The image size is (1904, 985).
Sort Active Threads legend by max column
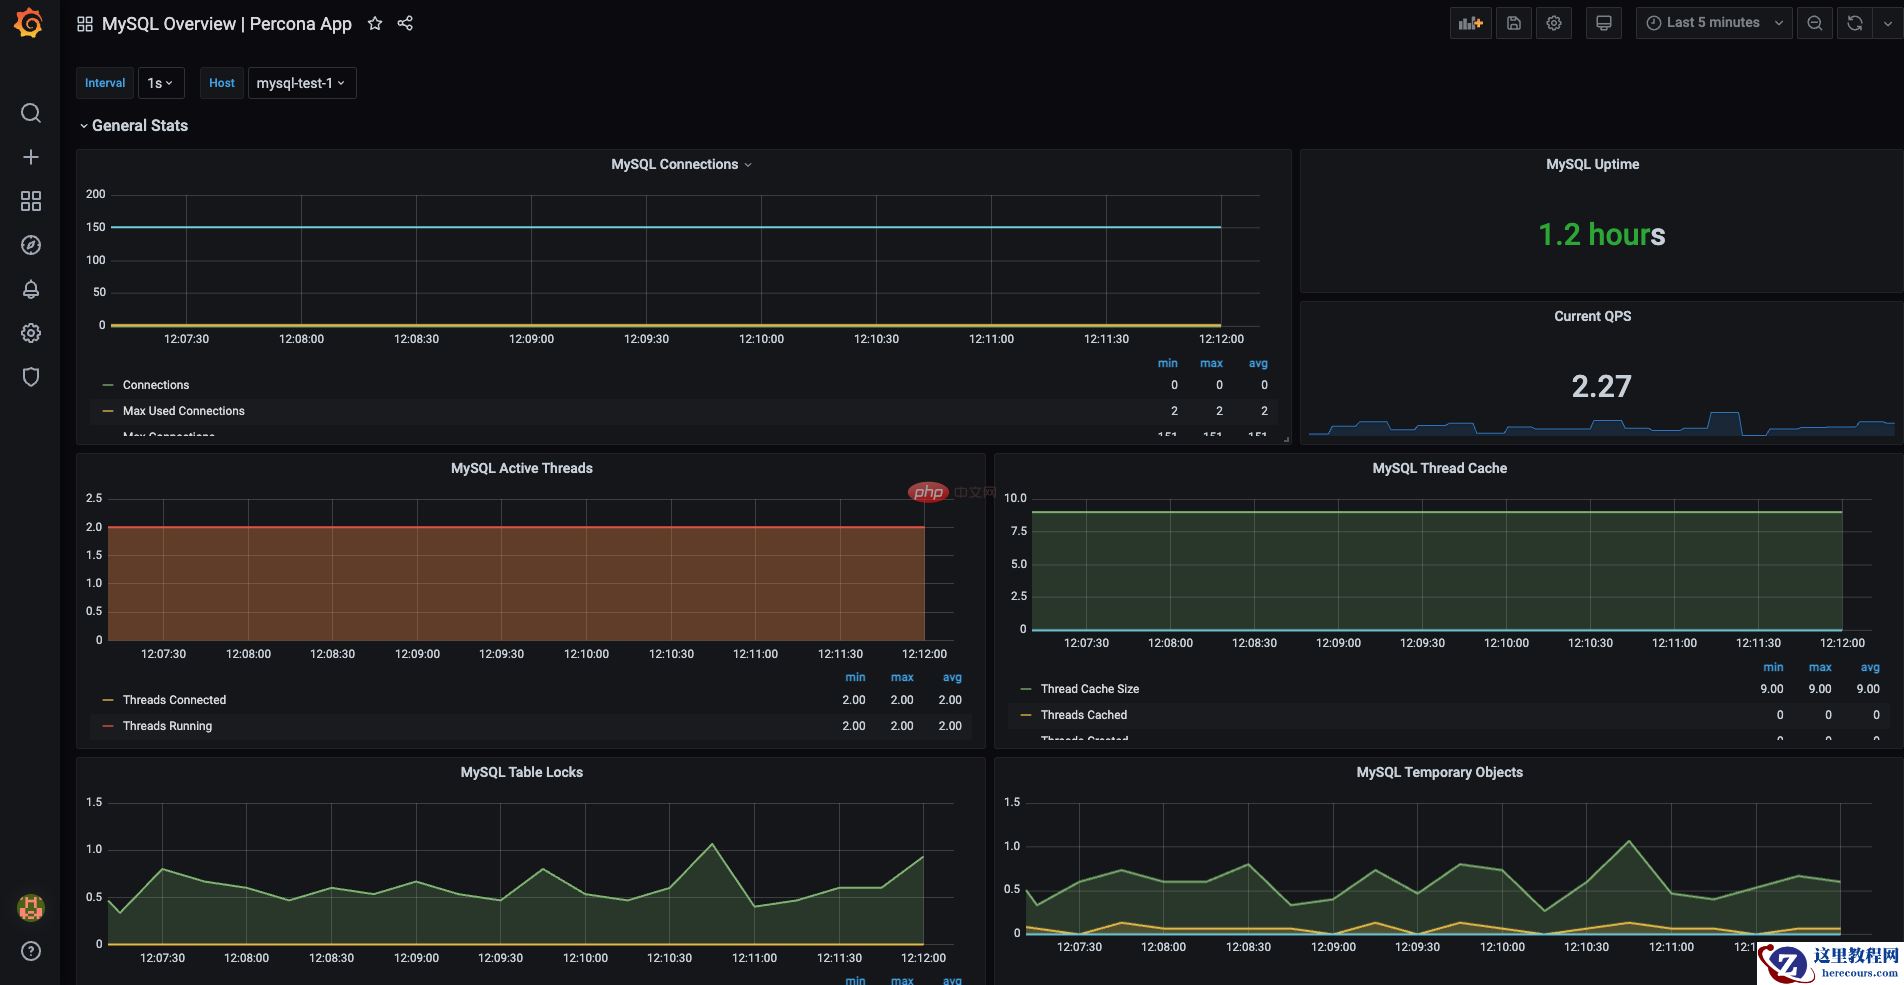[x=902, y=677]
